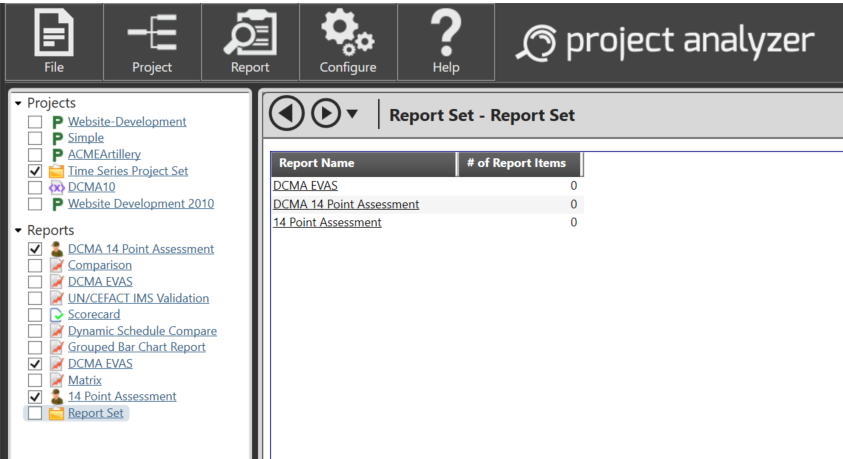The image size is (843, 459).
Task: Enable the Comparison report checkbox
Action: pyautogui.click(x=35, y=266)
